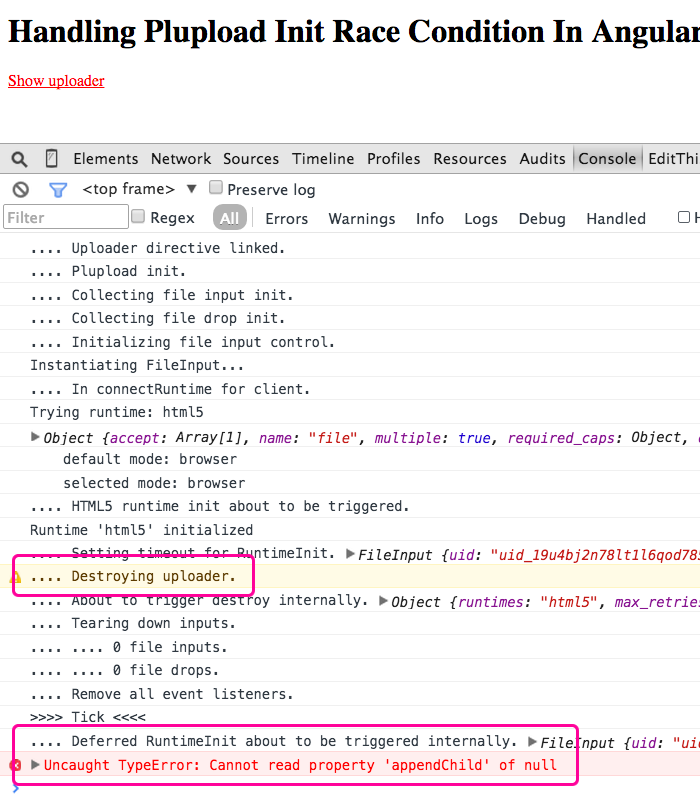Viewport: 700px width, 797px height.
Task: Click the warning icon beside Destroying uploader
Action: point(15,577)
